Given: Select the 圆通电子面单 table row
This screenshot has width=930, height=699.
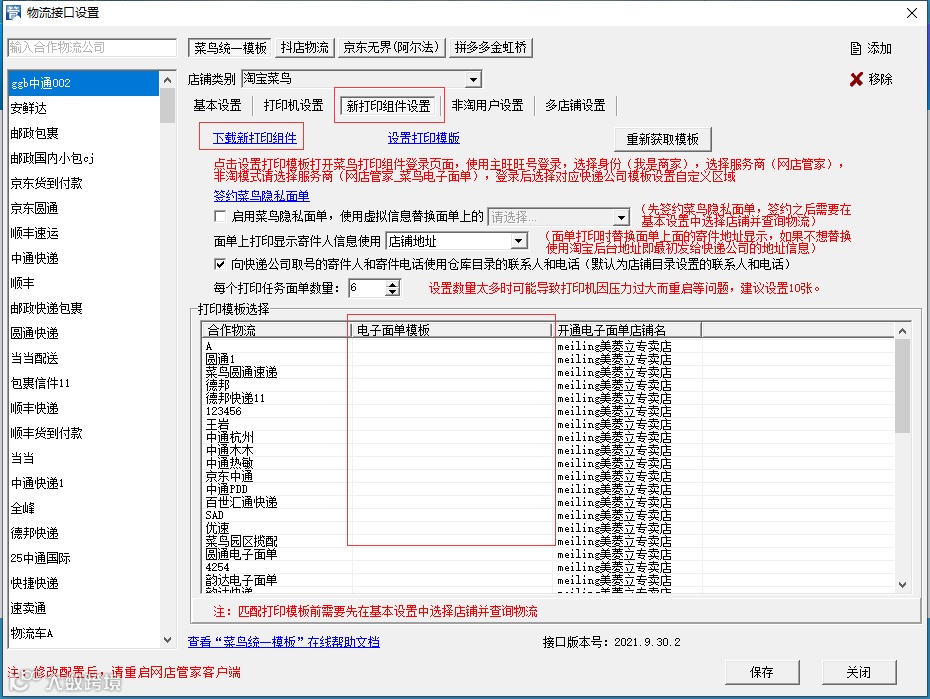Looking at the screenshot, I should click(x=548, y=554).
